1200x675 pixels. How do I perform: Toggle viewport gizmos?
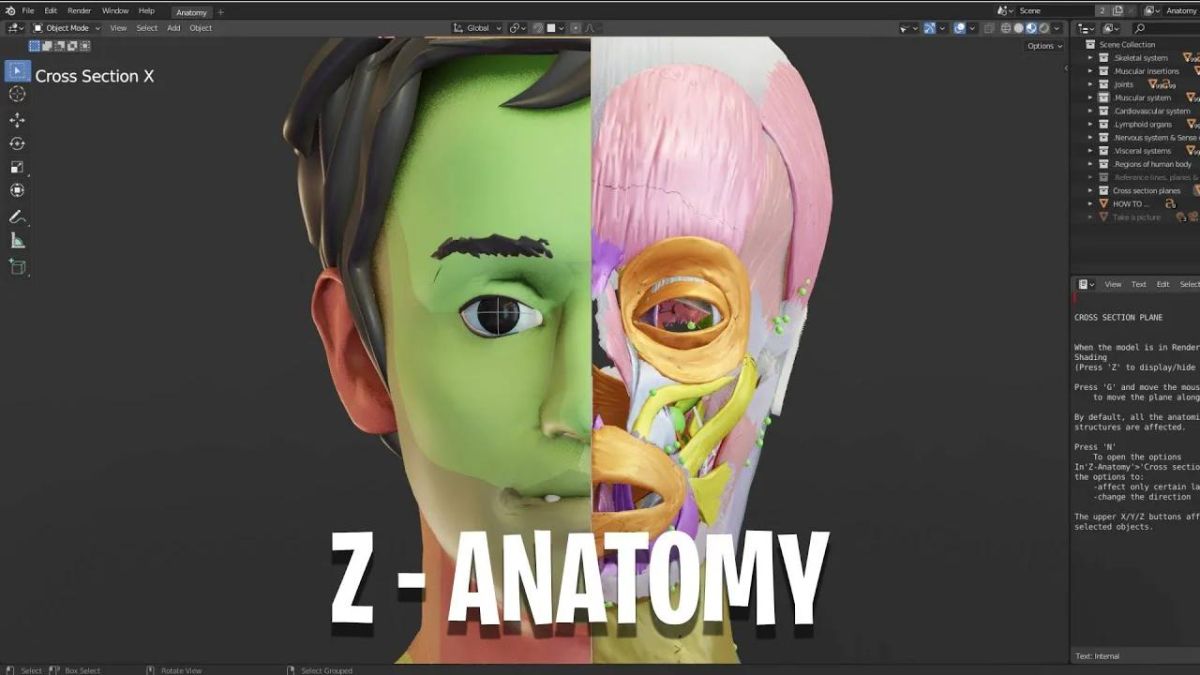(x=929, y=28)
